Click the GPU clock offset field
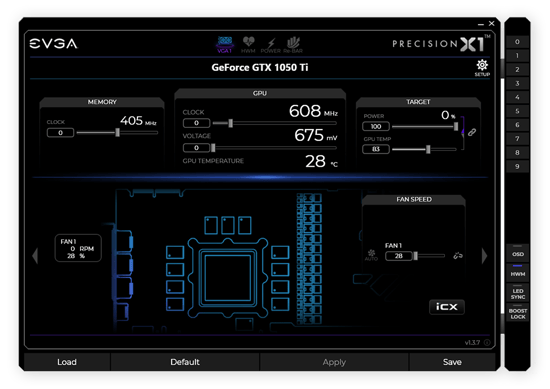Image resolution: width=550 pixels, height=389 pixels. [x=196, y=123]
